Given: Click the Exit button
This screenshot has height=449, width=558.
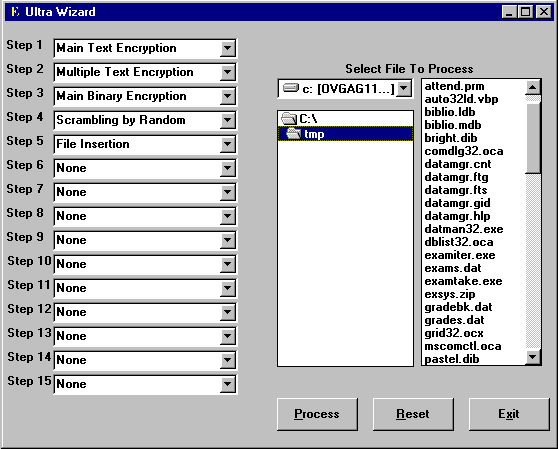Looking at the screenshot, I should (x=509, y=414).
